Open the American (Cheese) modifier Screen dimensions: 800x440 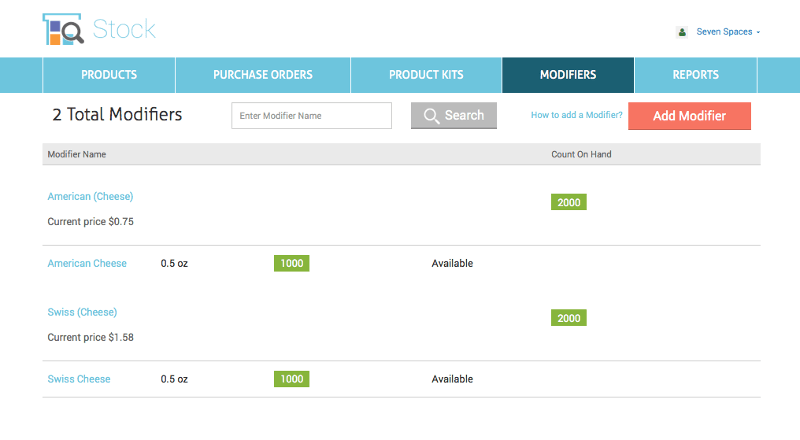pos(90,197)
